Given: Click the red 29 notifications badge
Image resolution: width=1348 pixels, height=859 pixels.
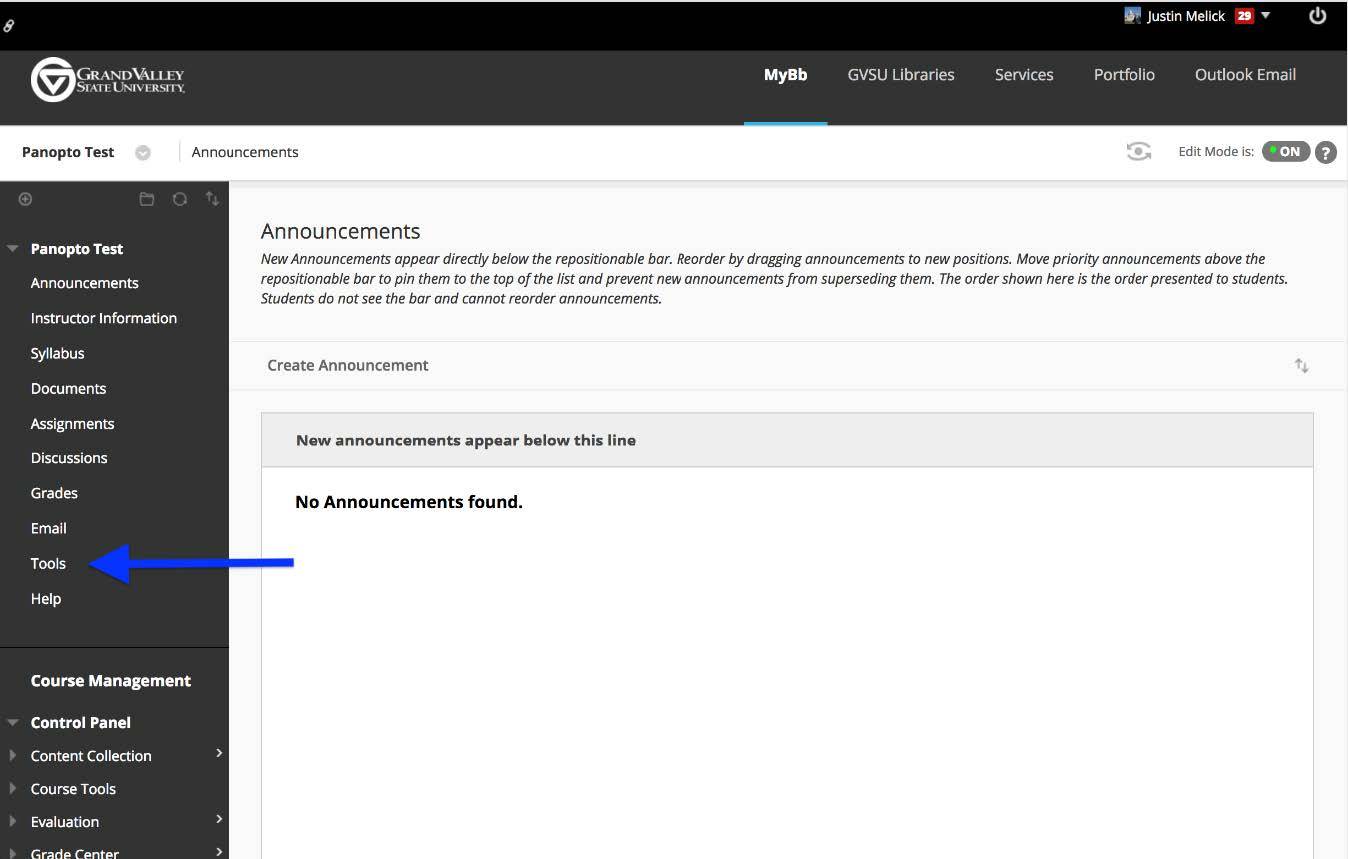Looking at the screenshot, I should pyautogui.click(x=1243, y=16).
